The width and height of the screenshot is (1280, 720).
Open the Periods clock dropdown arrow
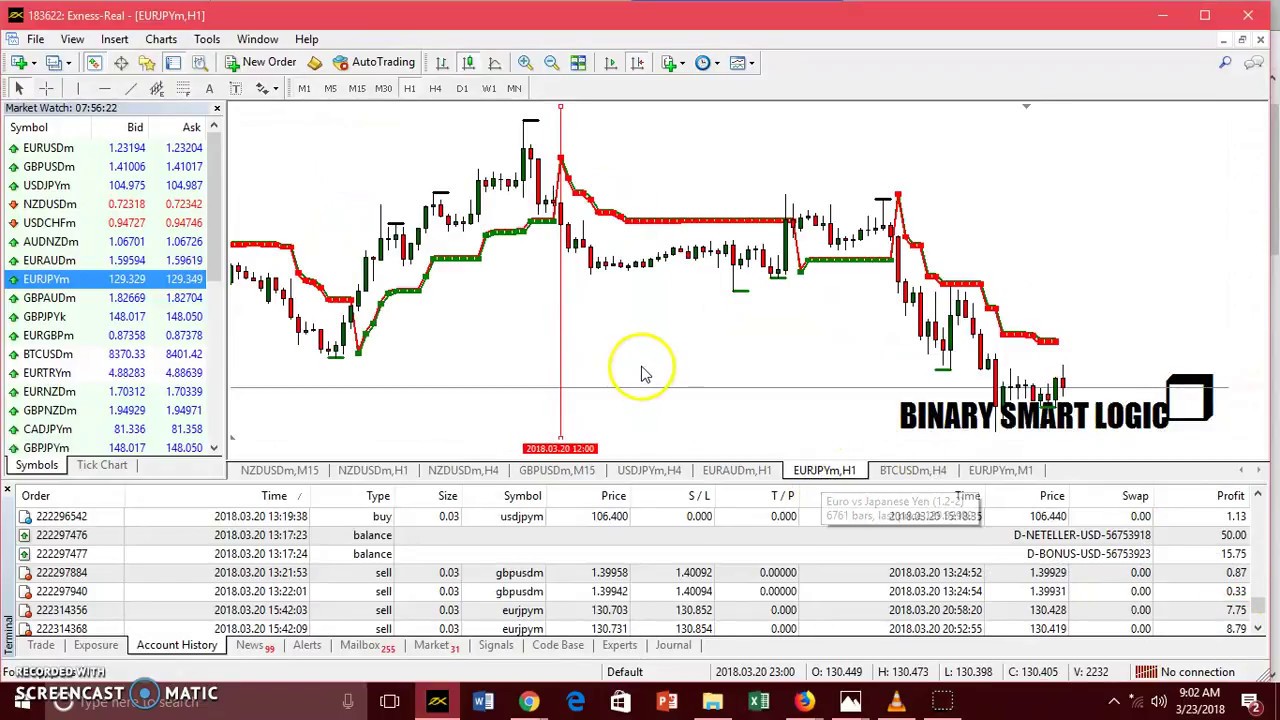pos(716,63)
